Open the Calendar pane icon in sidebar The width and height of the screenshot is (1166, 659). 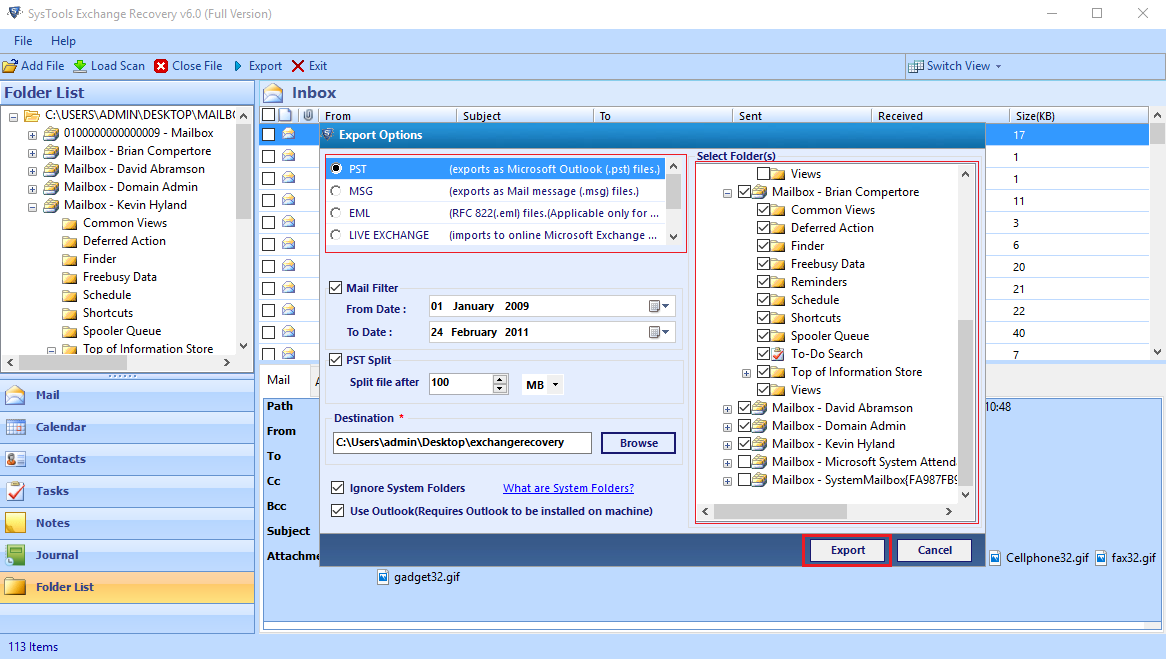click(x=16, y=427)
